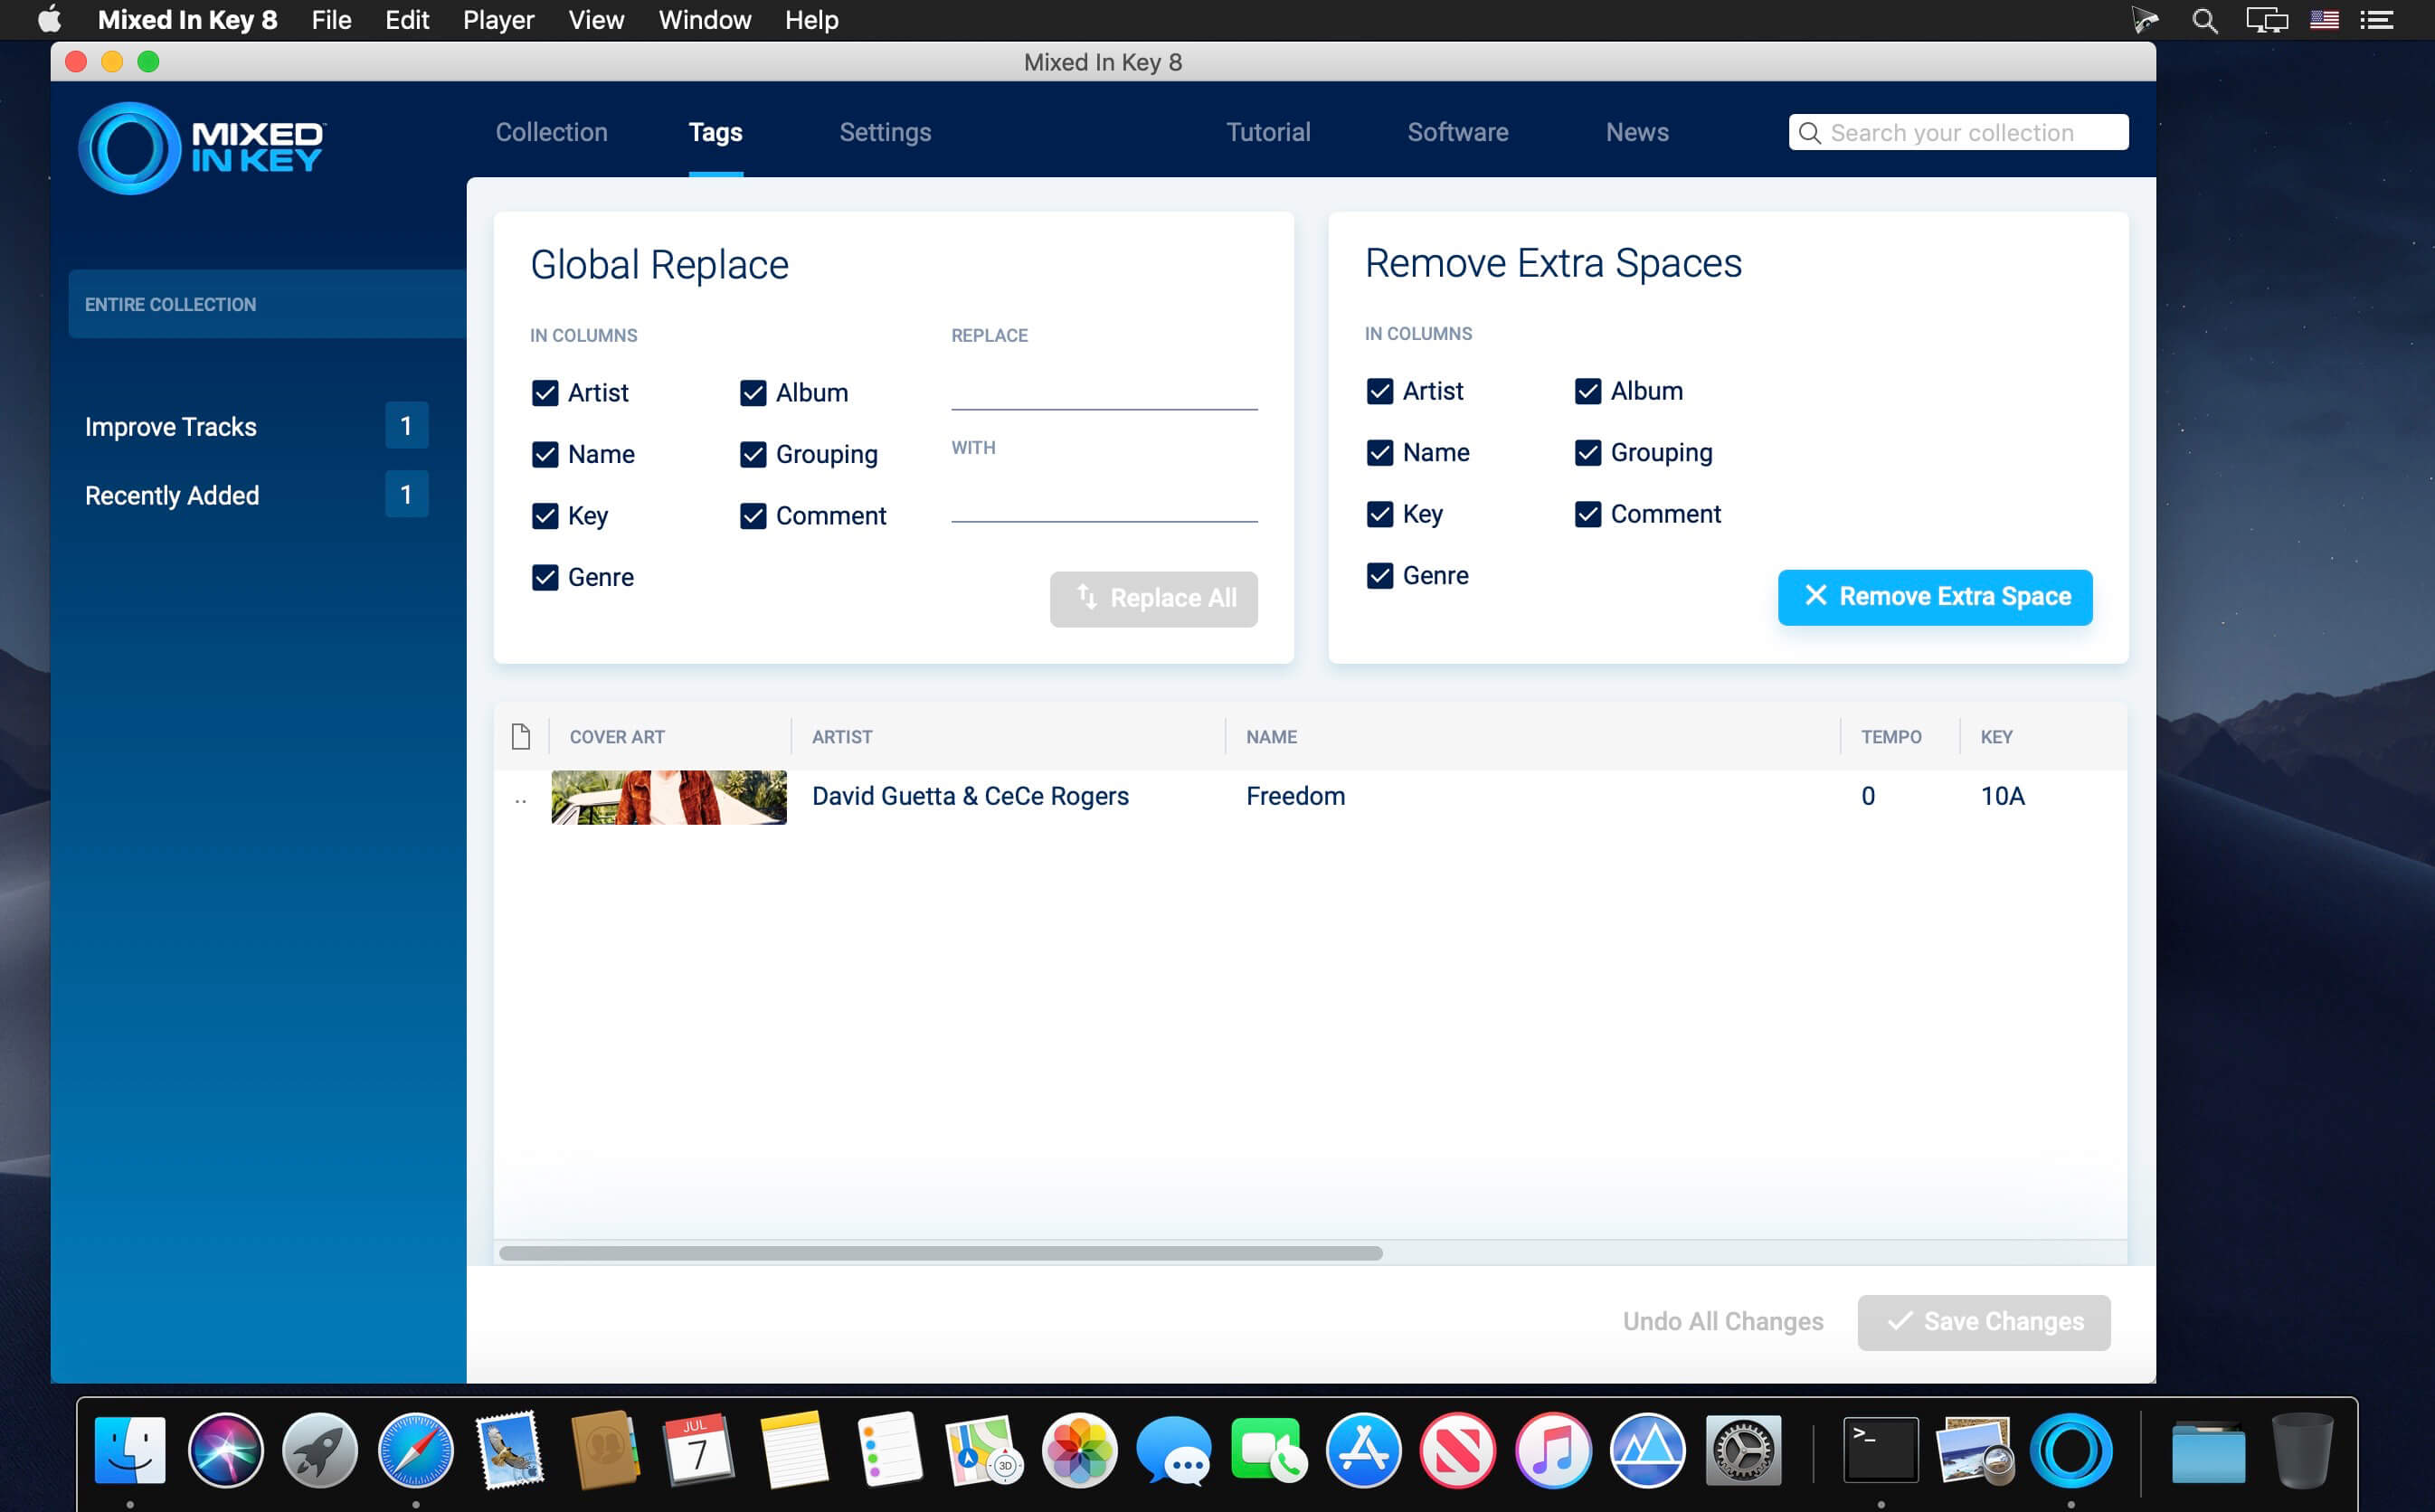This screenshot has width=2435, height=1512.
Task: Open Terminal from the dock
Action: tap(1880, 1451)
